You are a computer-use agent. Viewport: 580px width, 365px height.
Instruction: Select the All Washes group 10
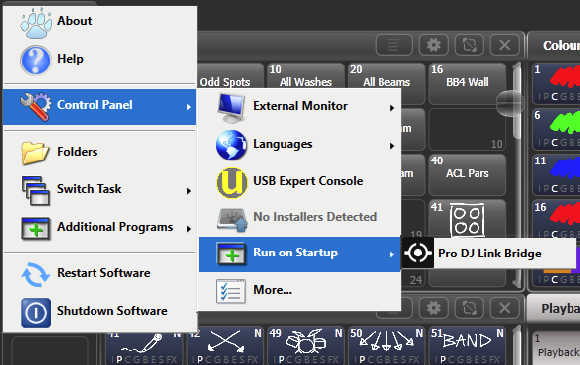point(306,76)
